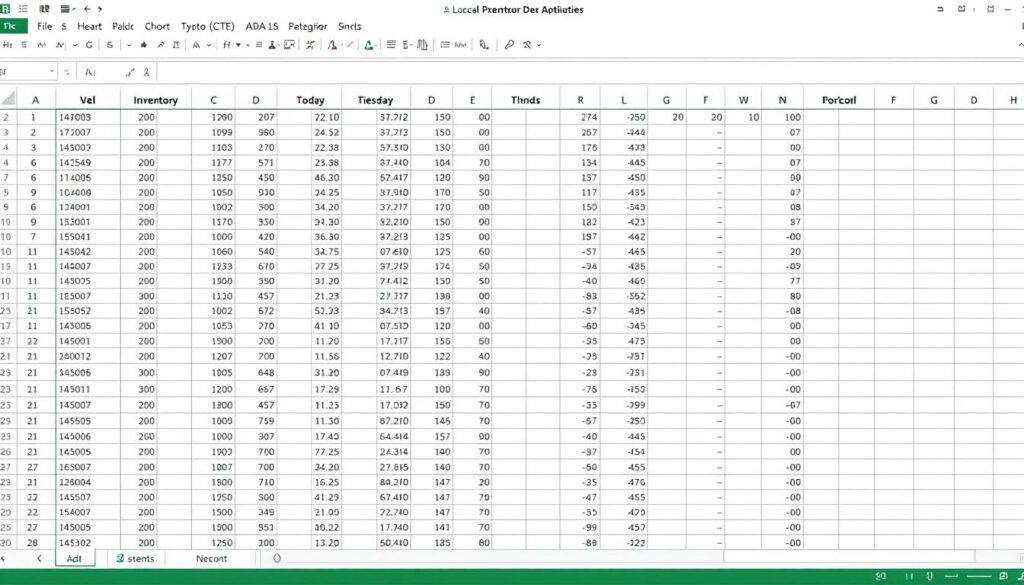1024x585 pixels.
Task: Open the Typto (CTE) ribbon tab
Action: coord(208,27)
